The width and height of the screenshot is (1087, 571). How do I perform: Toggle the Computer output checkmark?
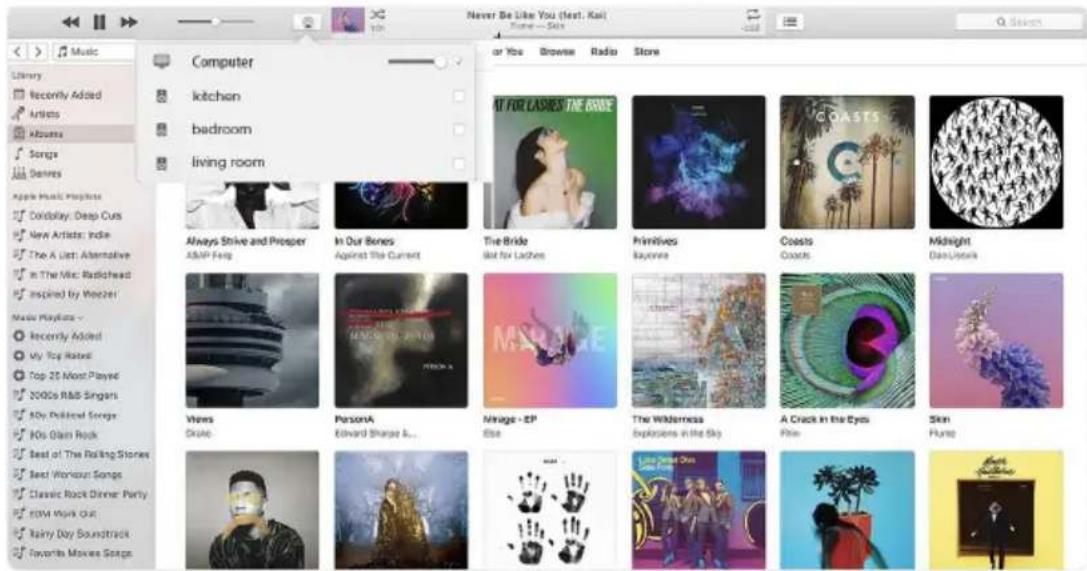458,62
